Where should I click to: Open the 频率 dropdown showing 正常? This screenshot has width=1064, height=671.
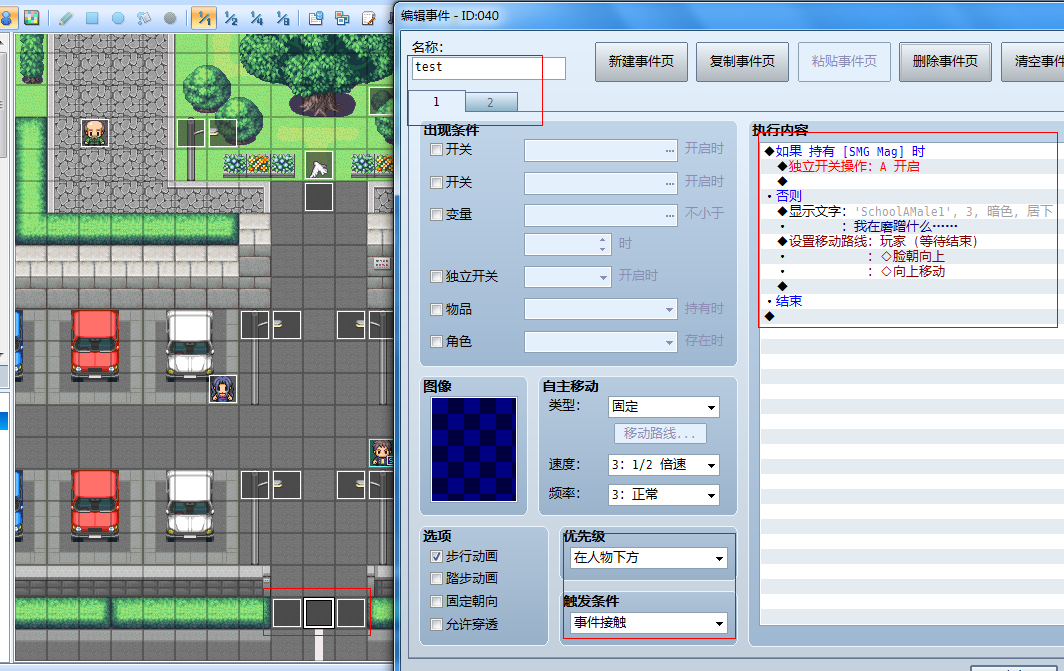[x=664, y=495]
